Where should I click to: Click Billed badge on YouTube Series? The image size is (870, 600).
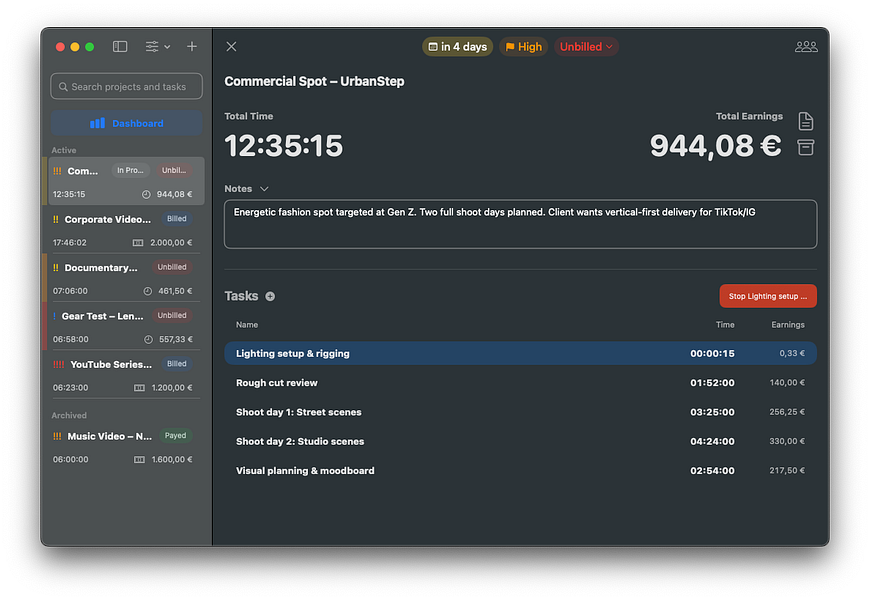pyautogui.click(x=176, y=364)
